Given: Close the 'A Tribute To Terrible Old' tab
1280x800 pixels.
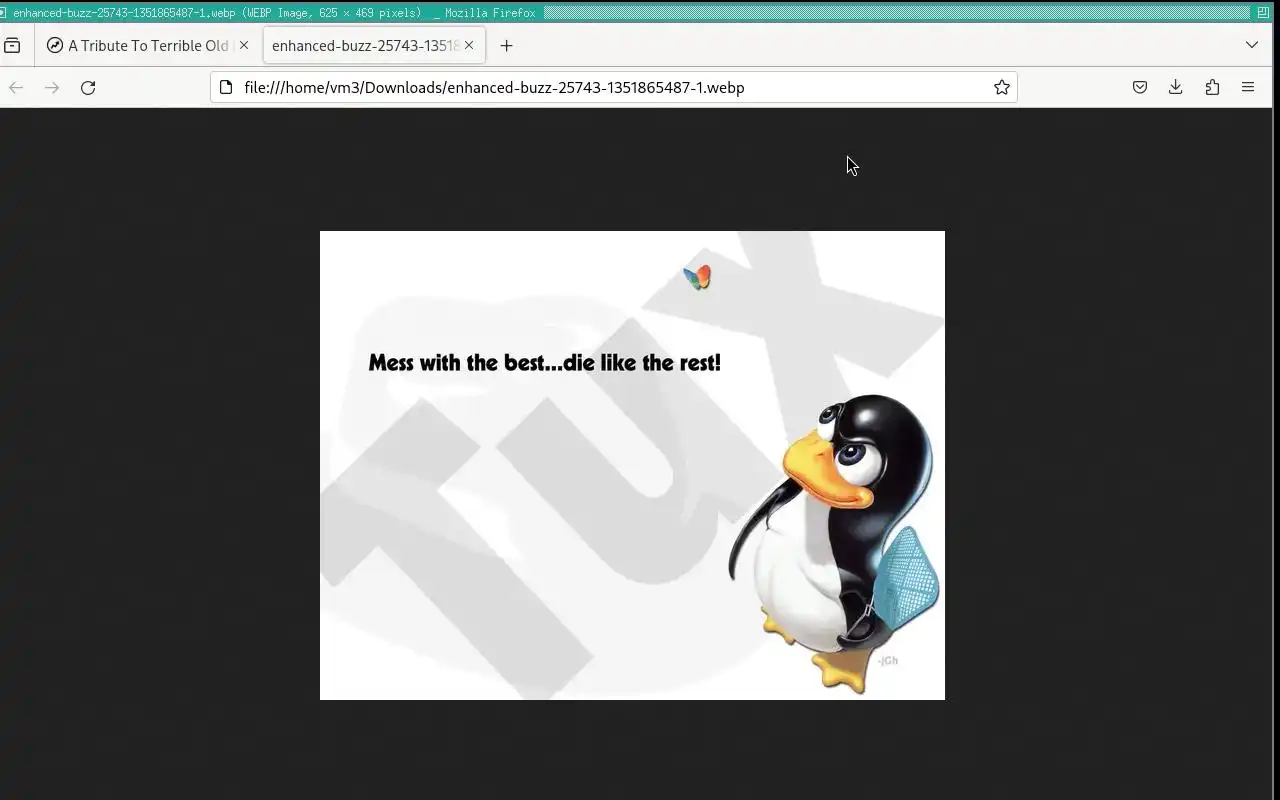Looking at the screenshot, I should (244, 45).
